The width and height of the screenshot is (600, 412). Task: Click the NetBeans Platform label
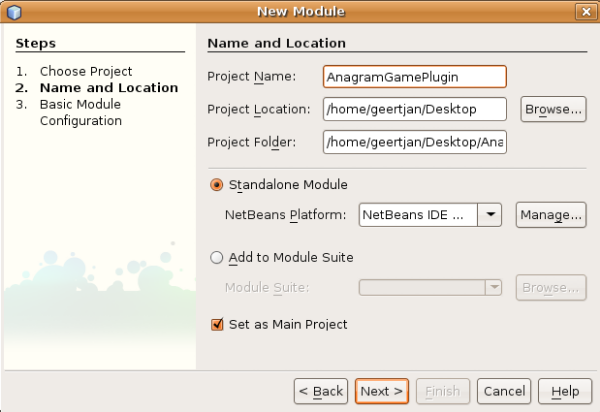point(285,215)
